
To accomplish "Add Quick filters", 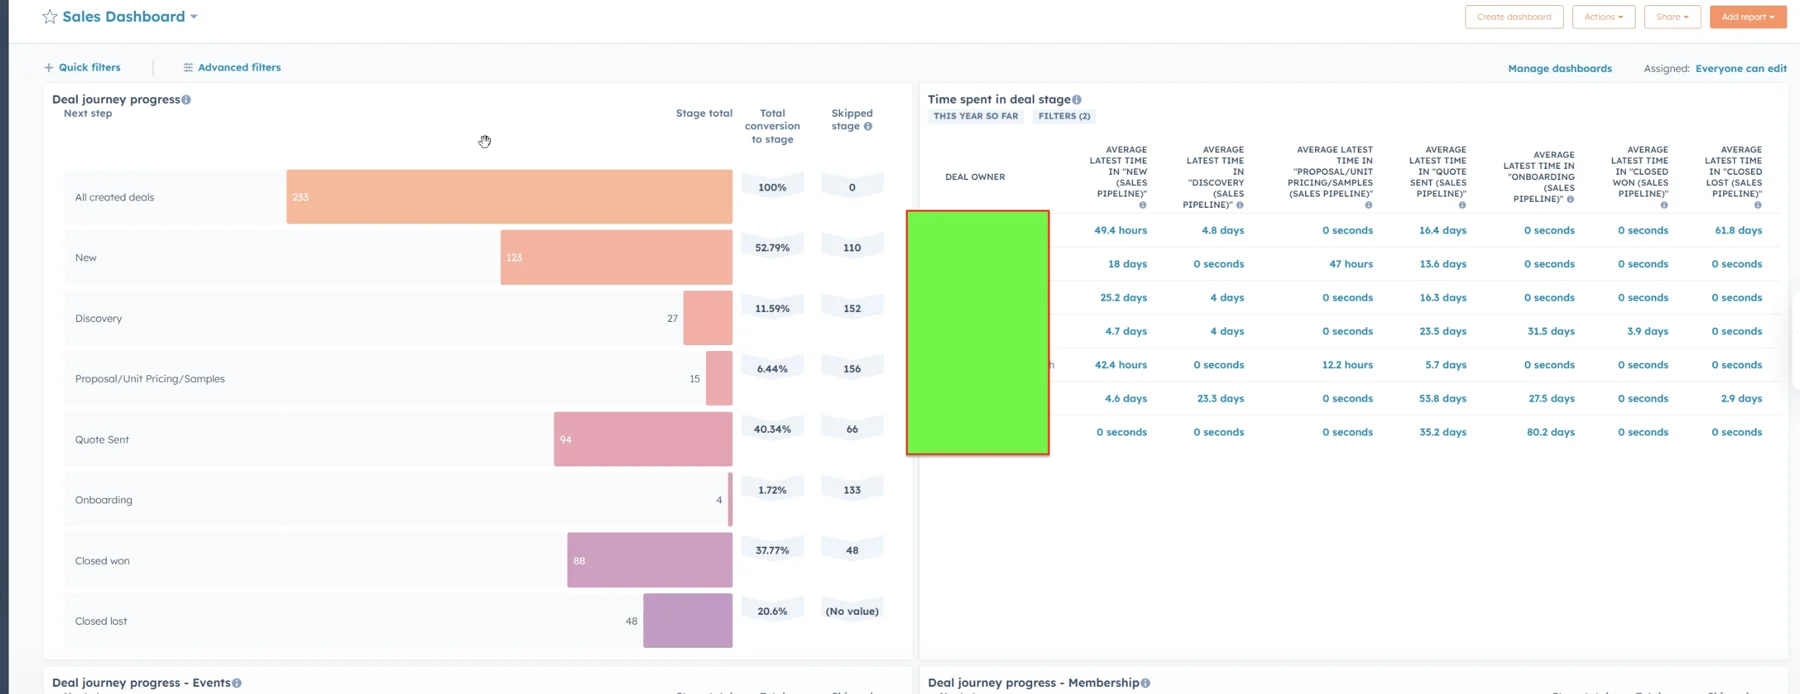I will pyautogui.click(x=82, y=67).
